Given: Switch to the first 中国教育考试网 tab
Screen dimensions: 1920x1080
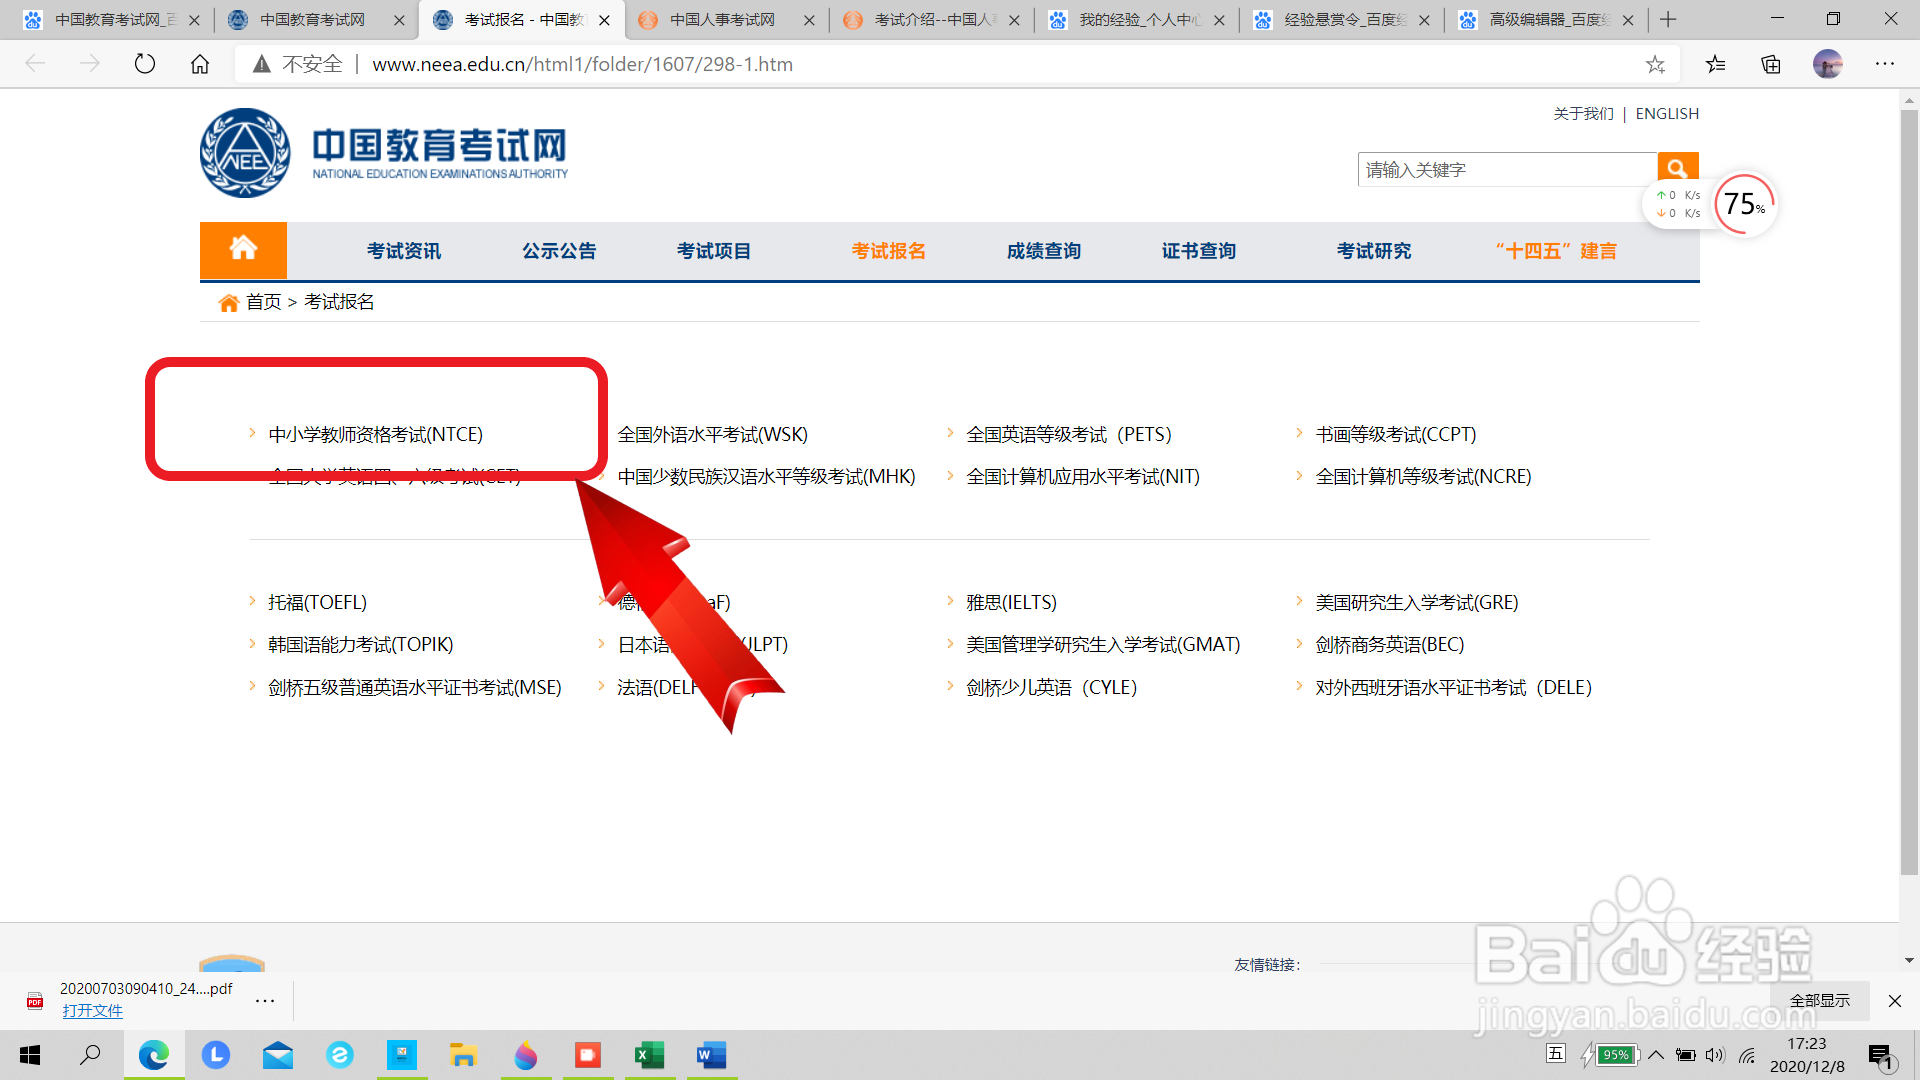Looking at the screenshot, I should (113, 20).
